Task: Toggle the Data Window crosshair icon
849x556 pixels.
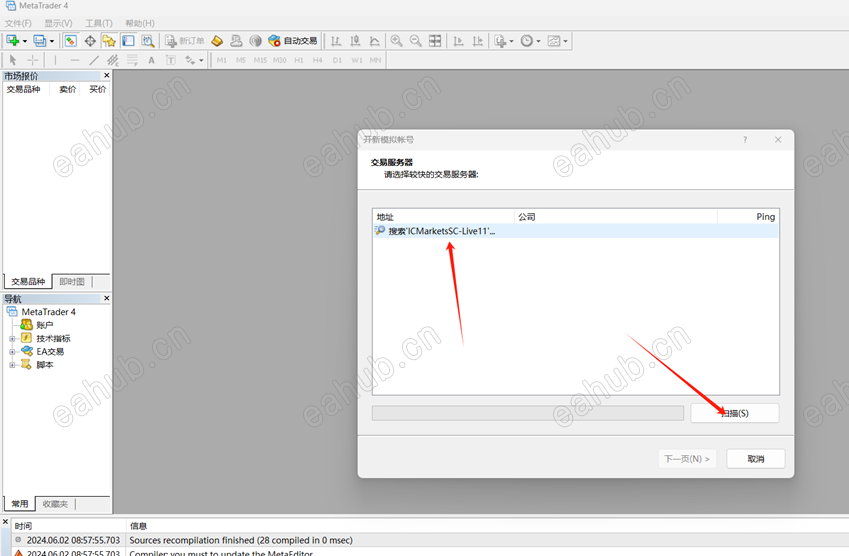Action: [x=90, y=41]
